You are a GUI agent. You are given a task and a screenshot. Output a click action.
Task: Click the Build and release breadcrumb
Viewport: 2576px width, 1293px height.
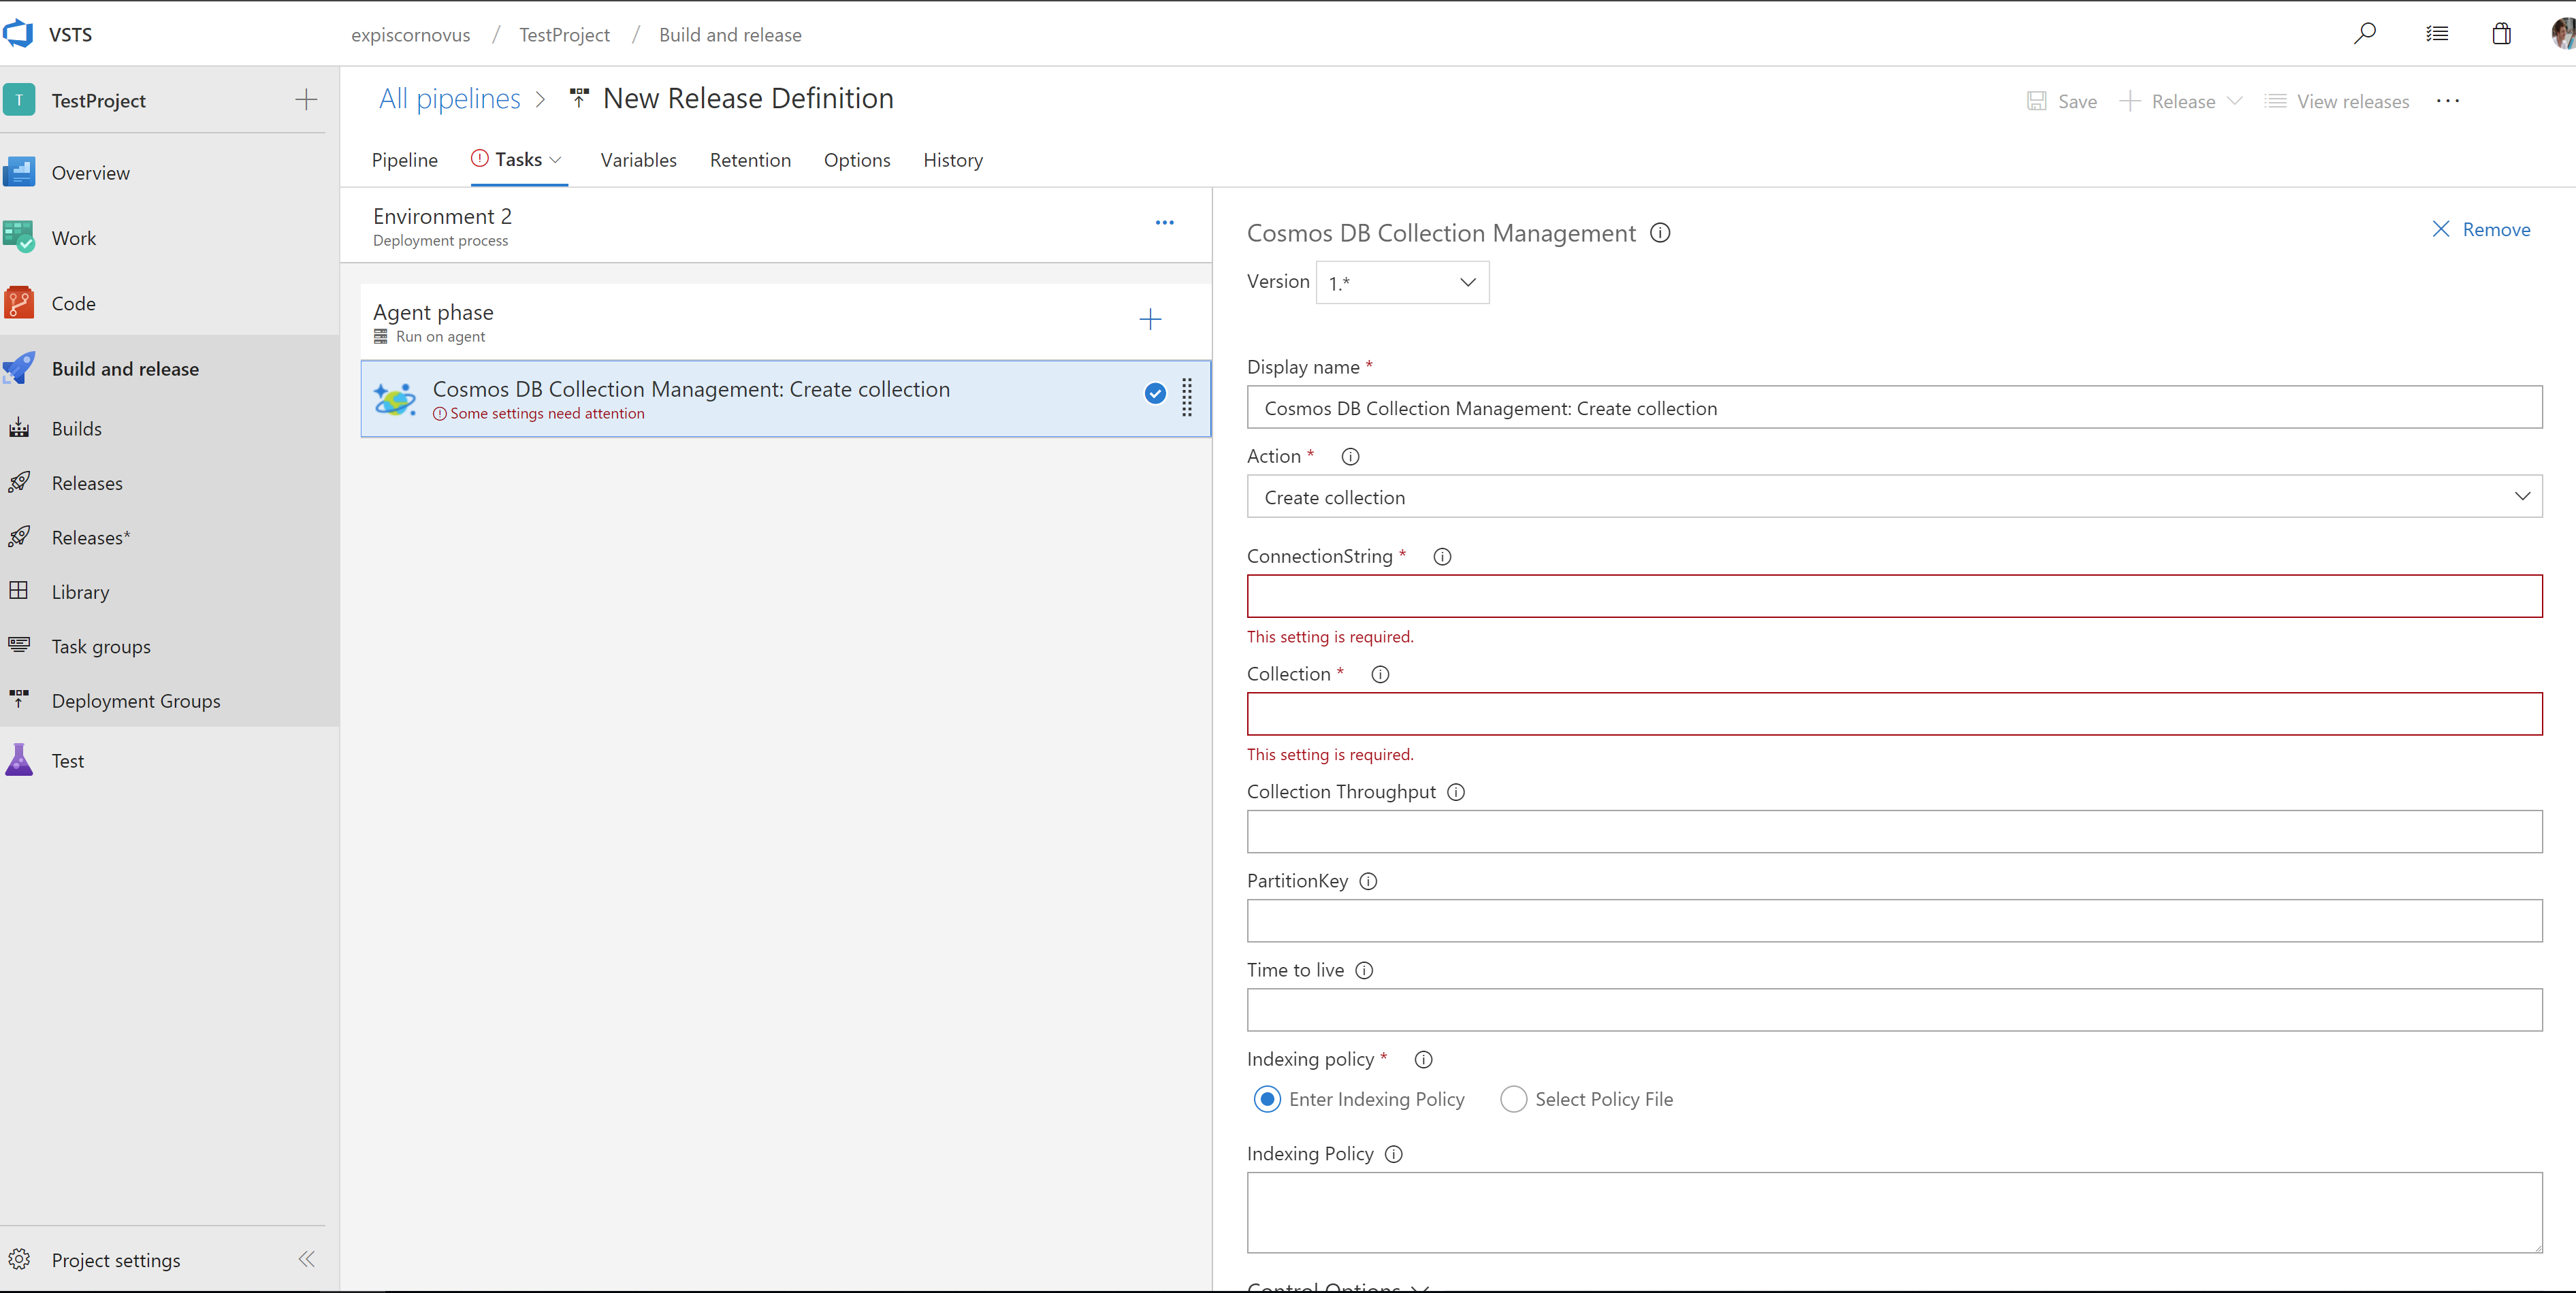pos(730,34)
